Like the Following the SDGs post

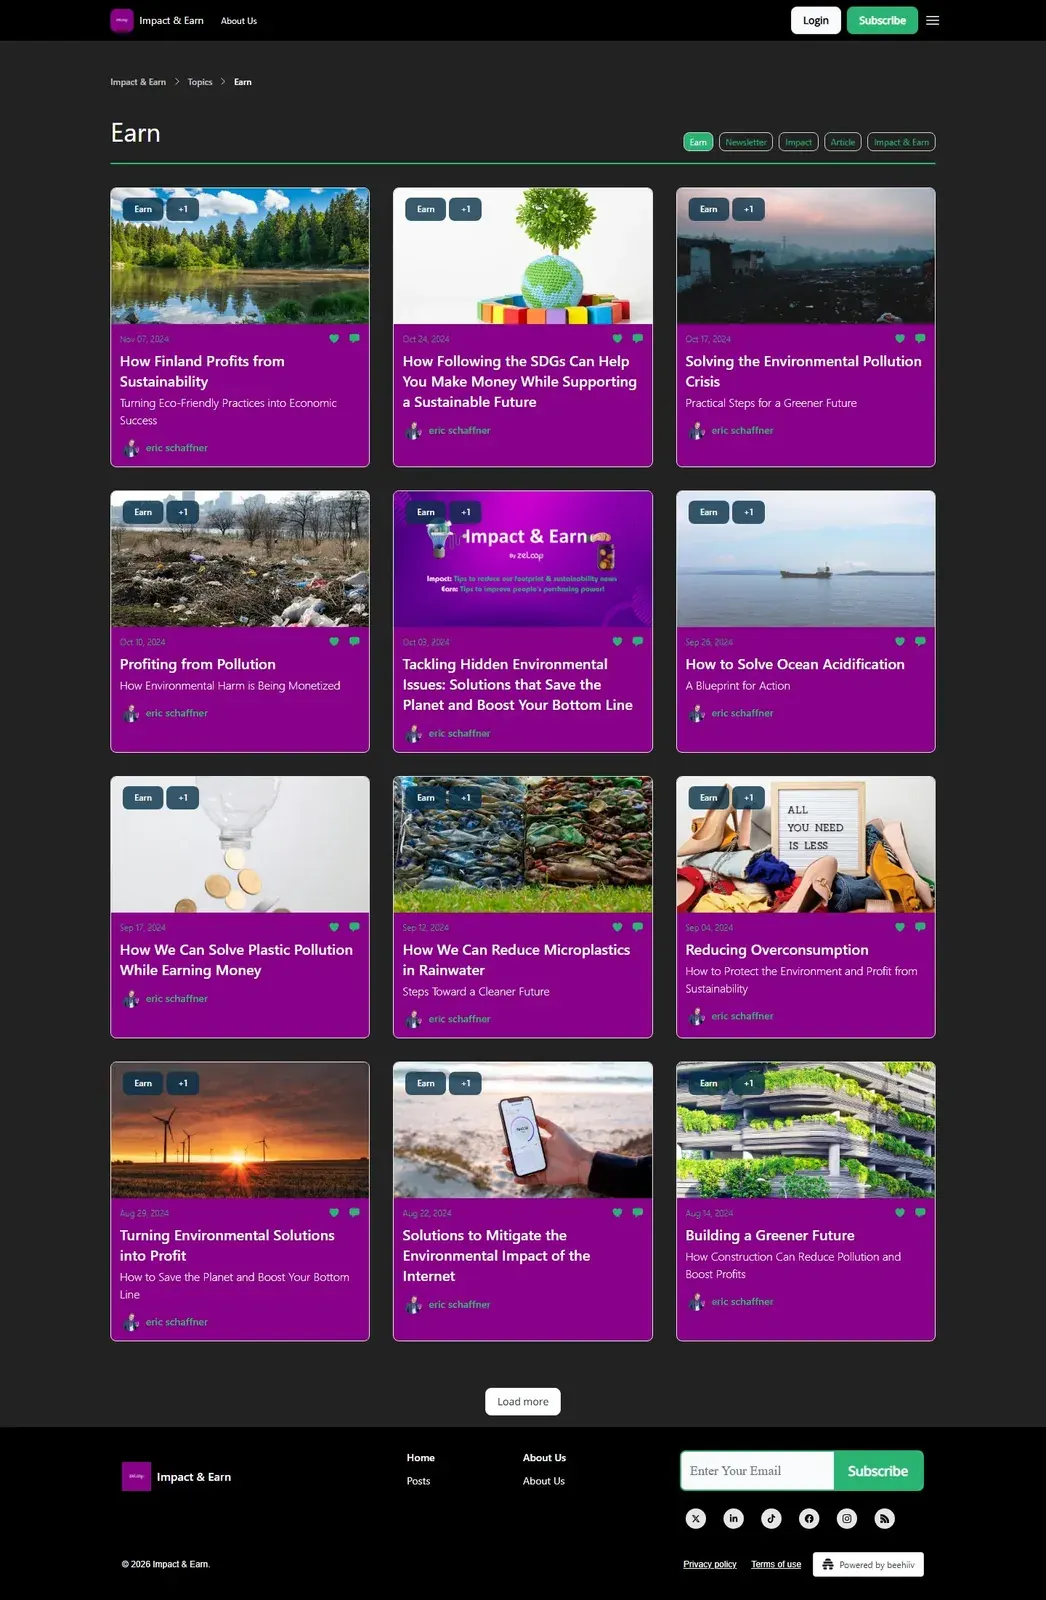tap(617, 339)
